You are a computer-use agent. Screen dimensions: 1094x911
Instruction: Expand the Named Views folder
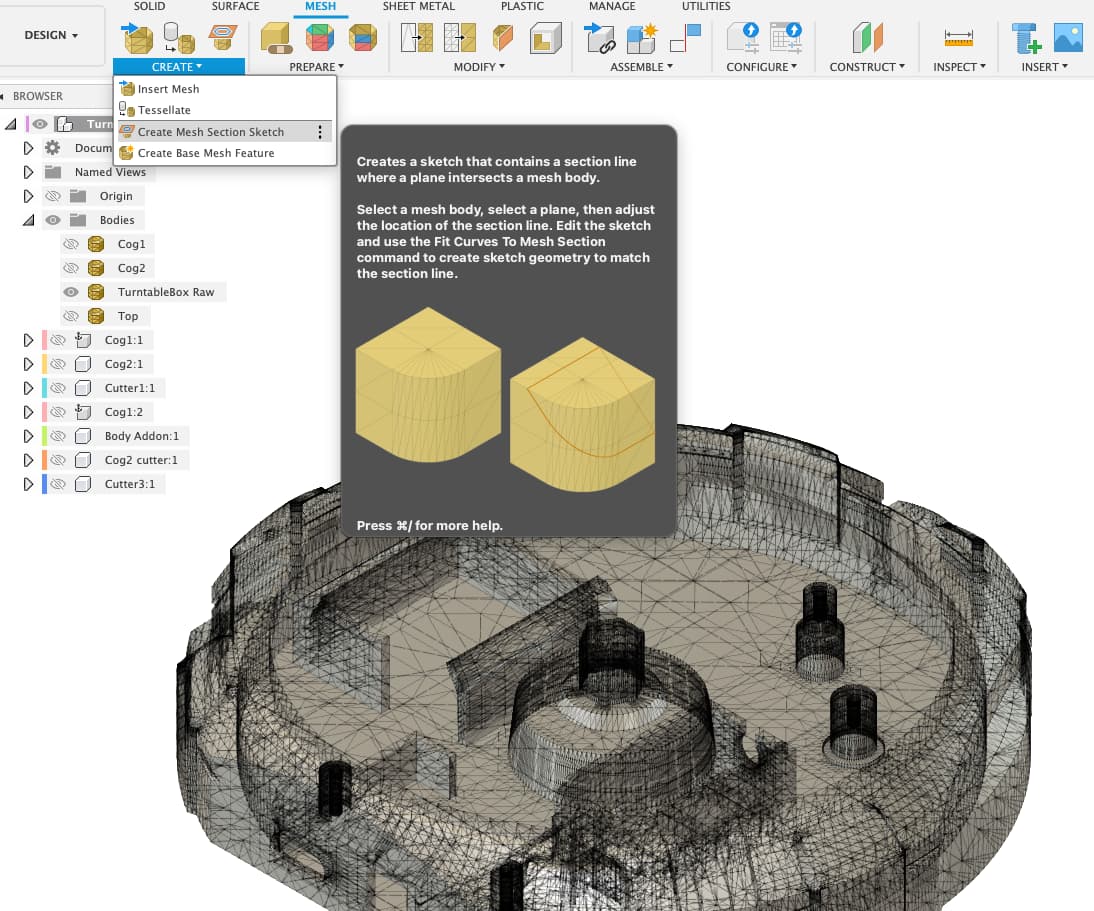coord(29,172)
